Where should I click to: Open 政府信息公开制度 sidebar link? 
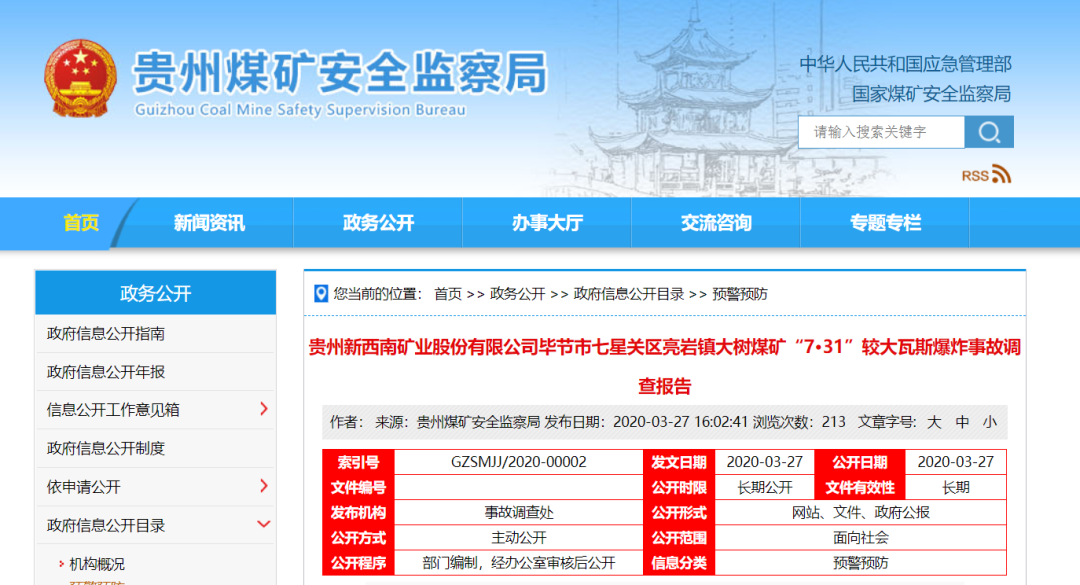106,449
